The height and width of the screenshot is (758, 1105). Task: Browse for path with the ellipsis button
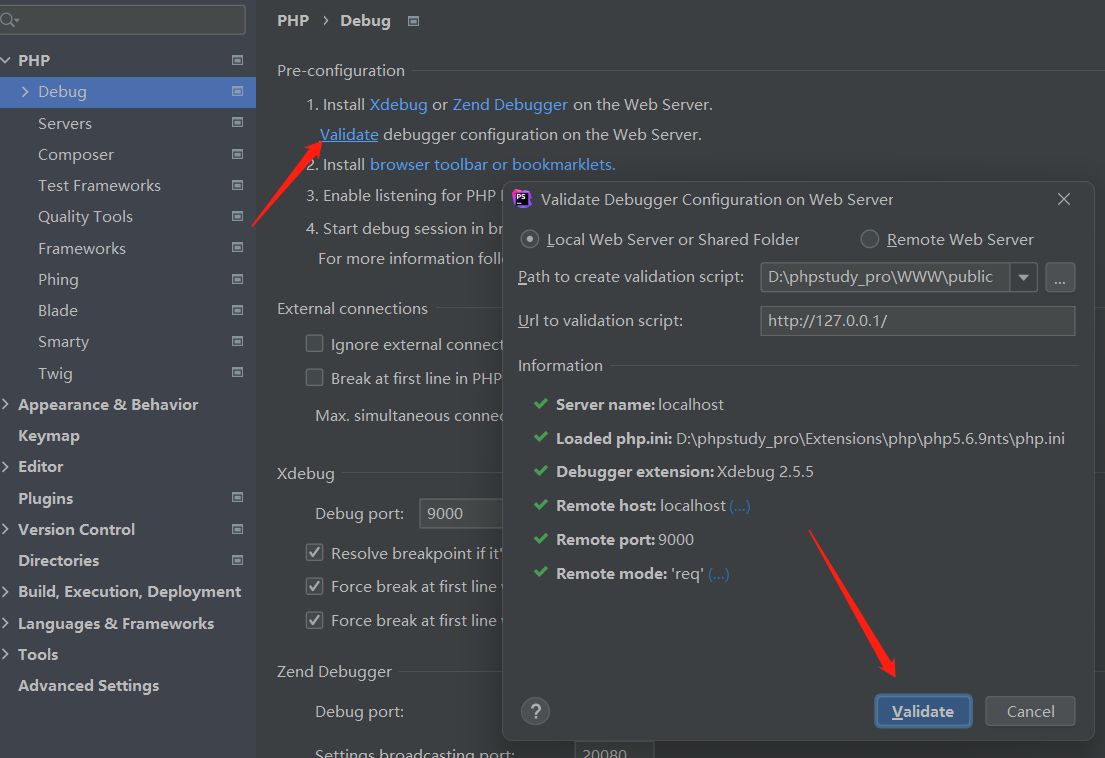point(1060,278)
